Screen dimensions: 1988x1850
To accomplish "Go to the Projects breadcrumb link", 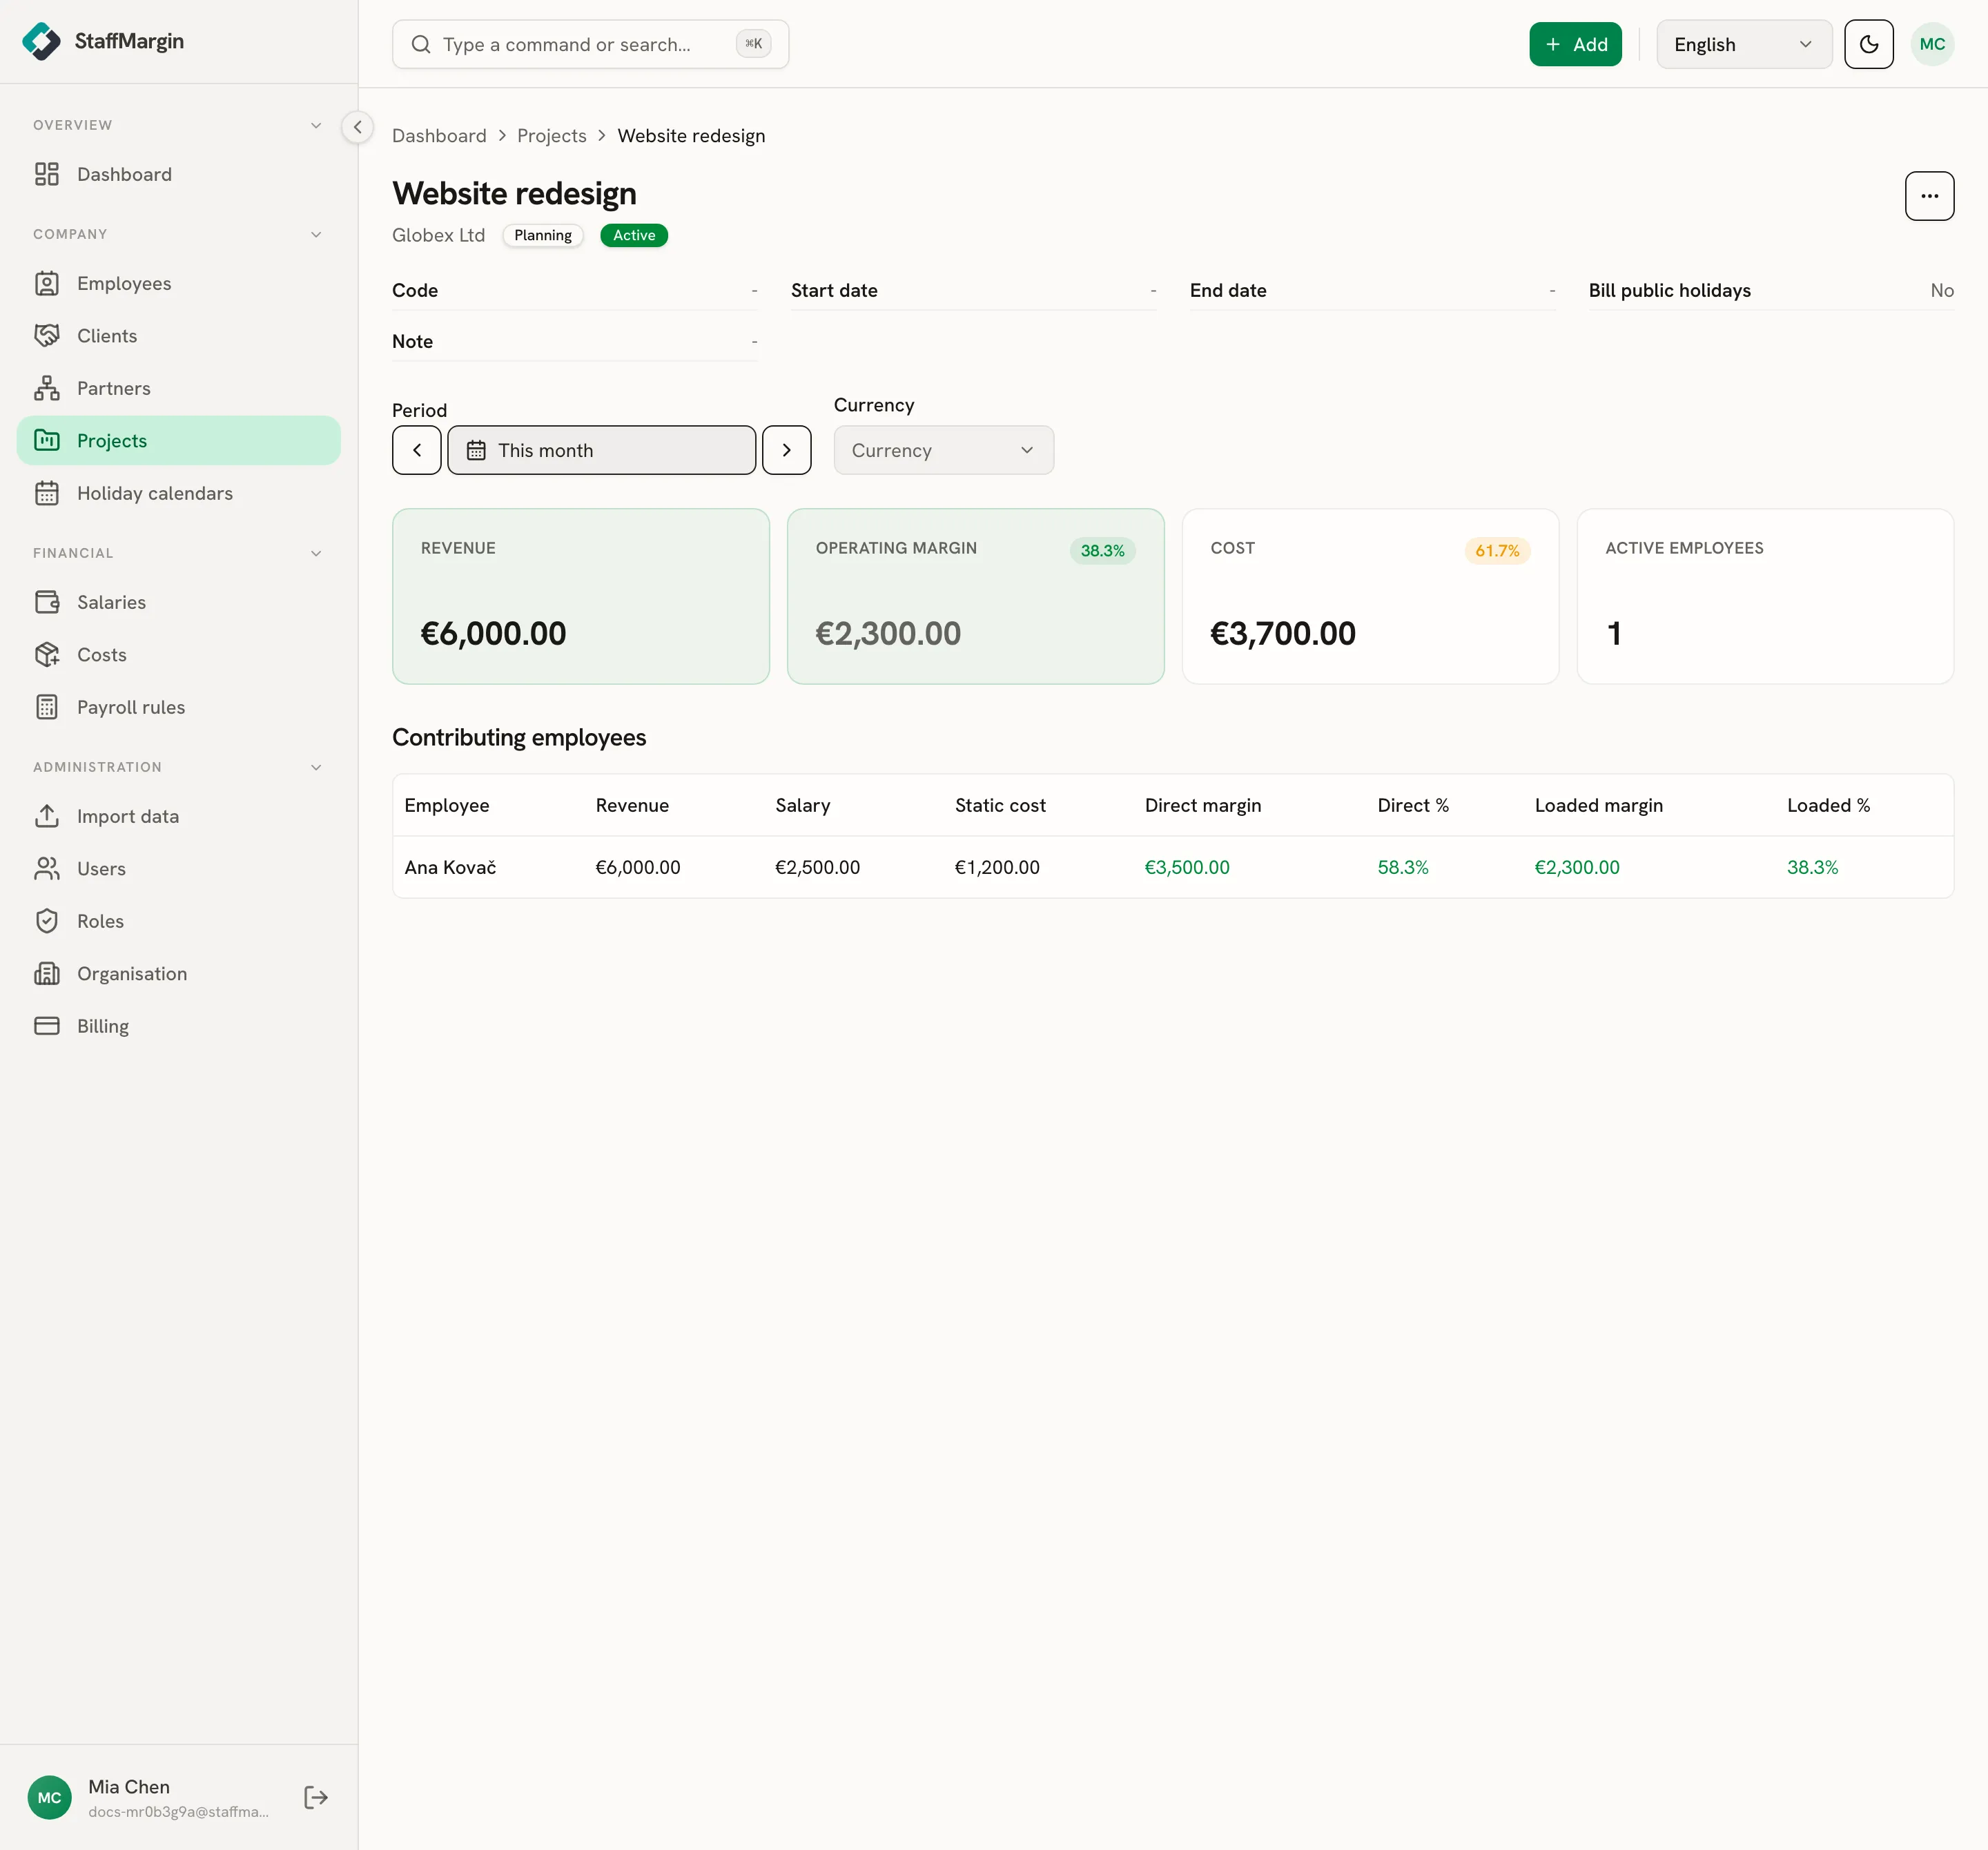I will click(551, 136).
